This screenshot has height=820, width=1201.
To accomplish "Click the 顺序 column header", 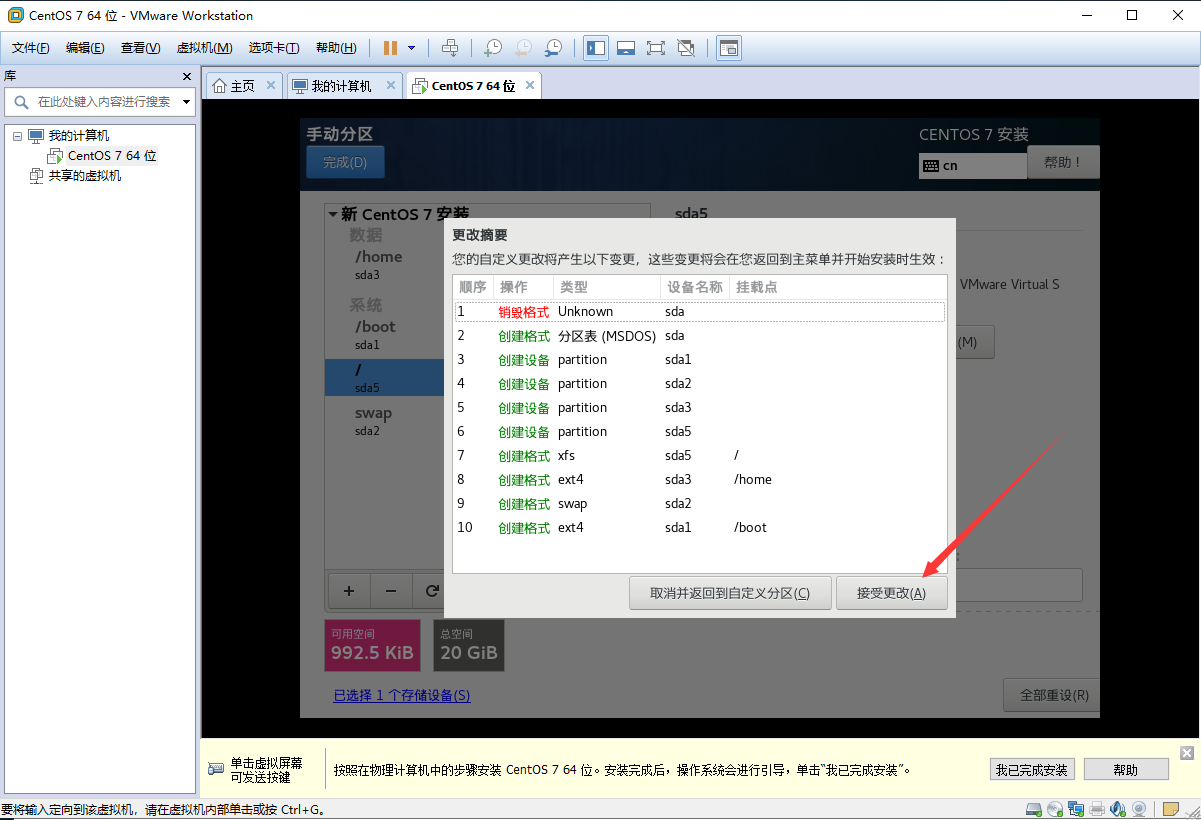I will [473, 287].
